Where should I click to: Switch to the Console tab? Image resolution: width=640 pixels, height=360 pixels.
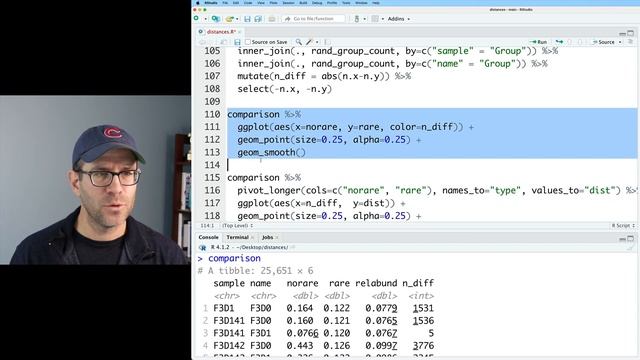tap(209, 237)
